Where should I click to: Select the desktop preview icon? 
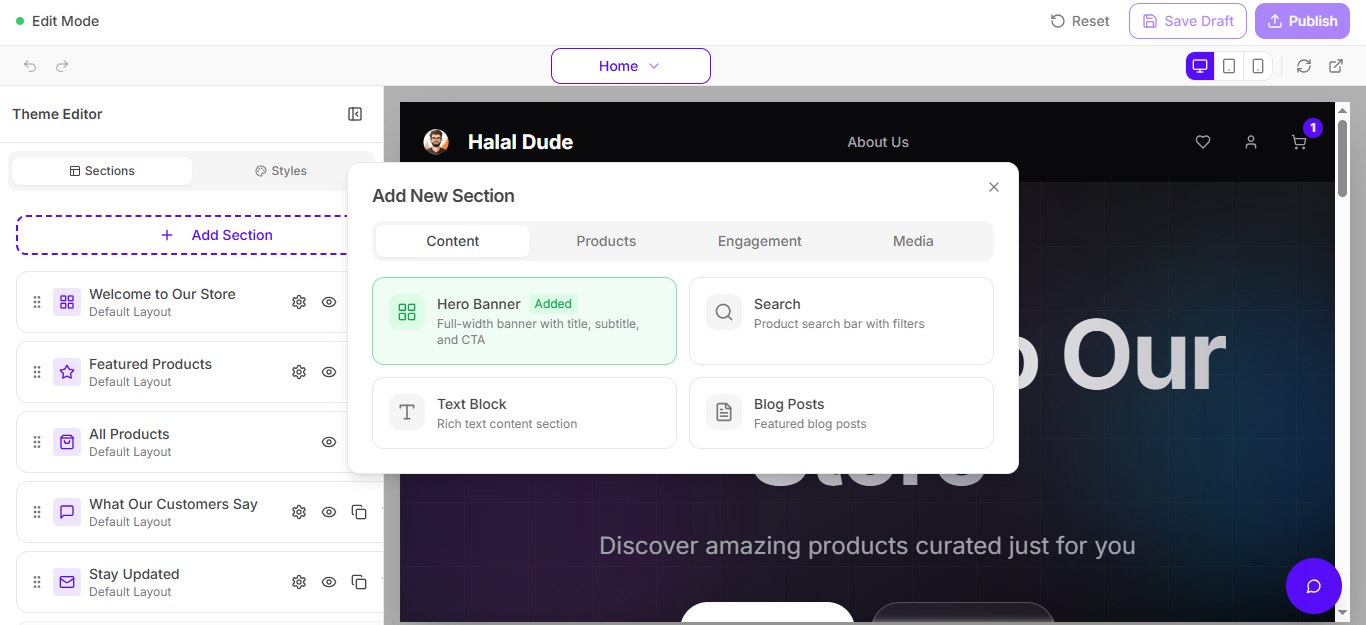click(1199, 65)
